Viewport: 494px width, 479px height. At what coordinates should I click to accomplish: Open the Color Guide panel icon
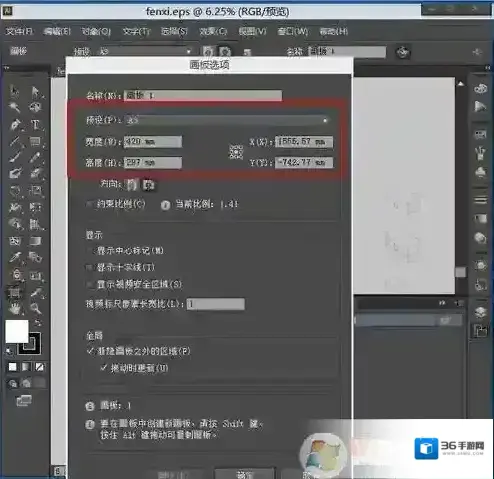click(x=480, y=107)
